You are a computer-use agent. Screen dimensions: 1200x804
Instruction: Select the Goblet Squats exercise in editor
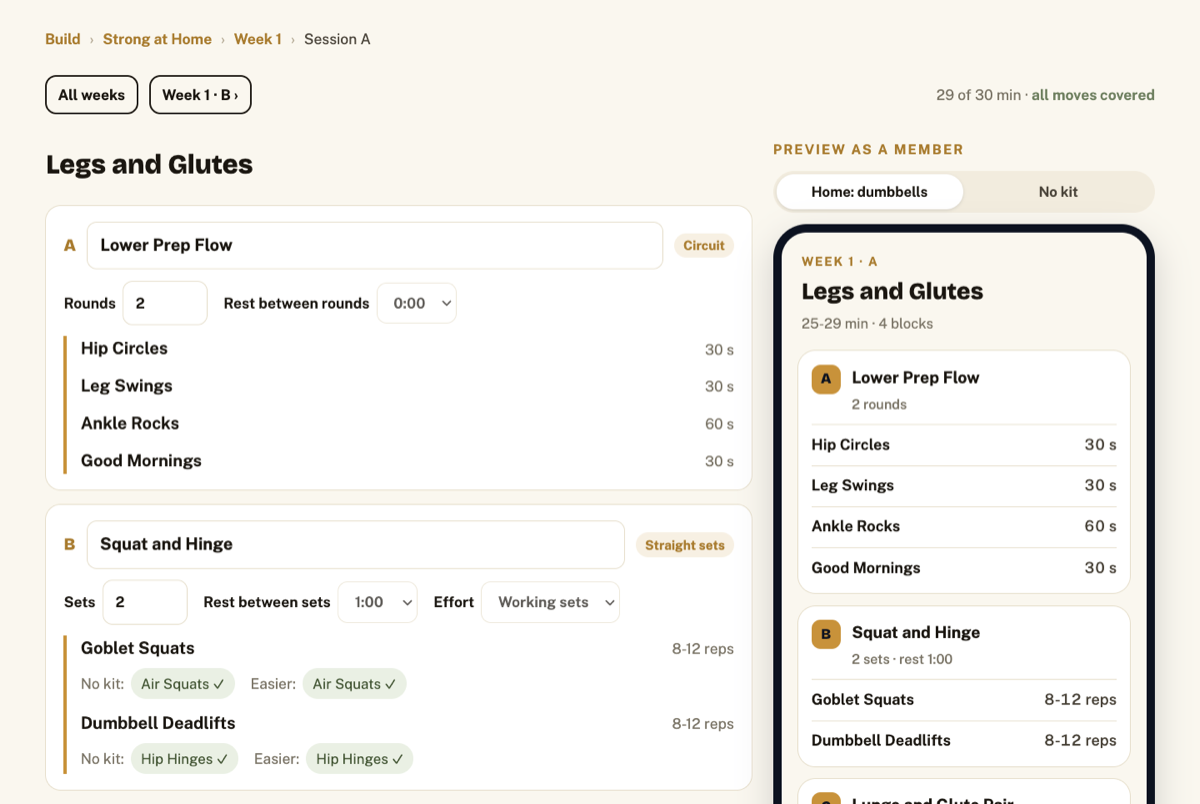tap(138, 648)
